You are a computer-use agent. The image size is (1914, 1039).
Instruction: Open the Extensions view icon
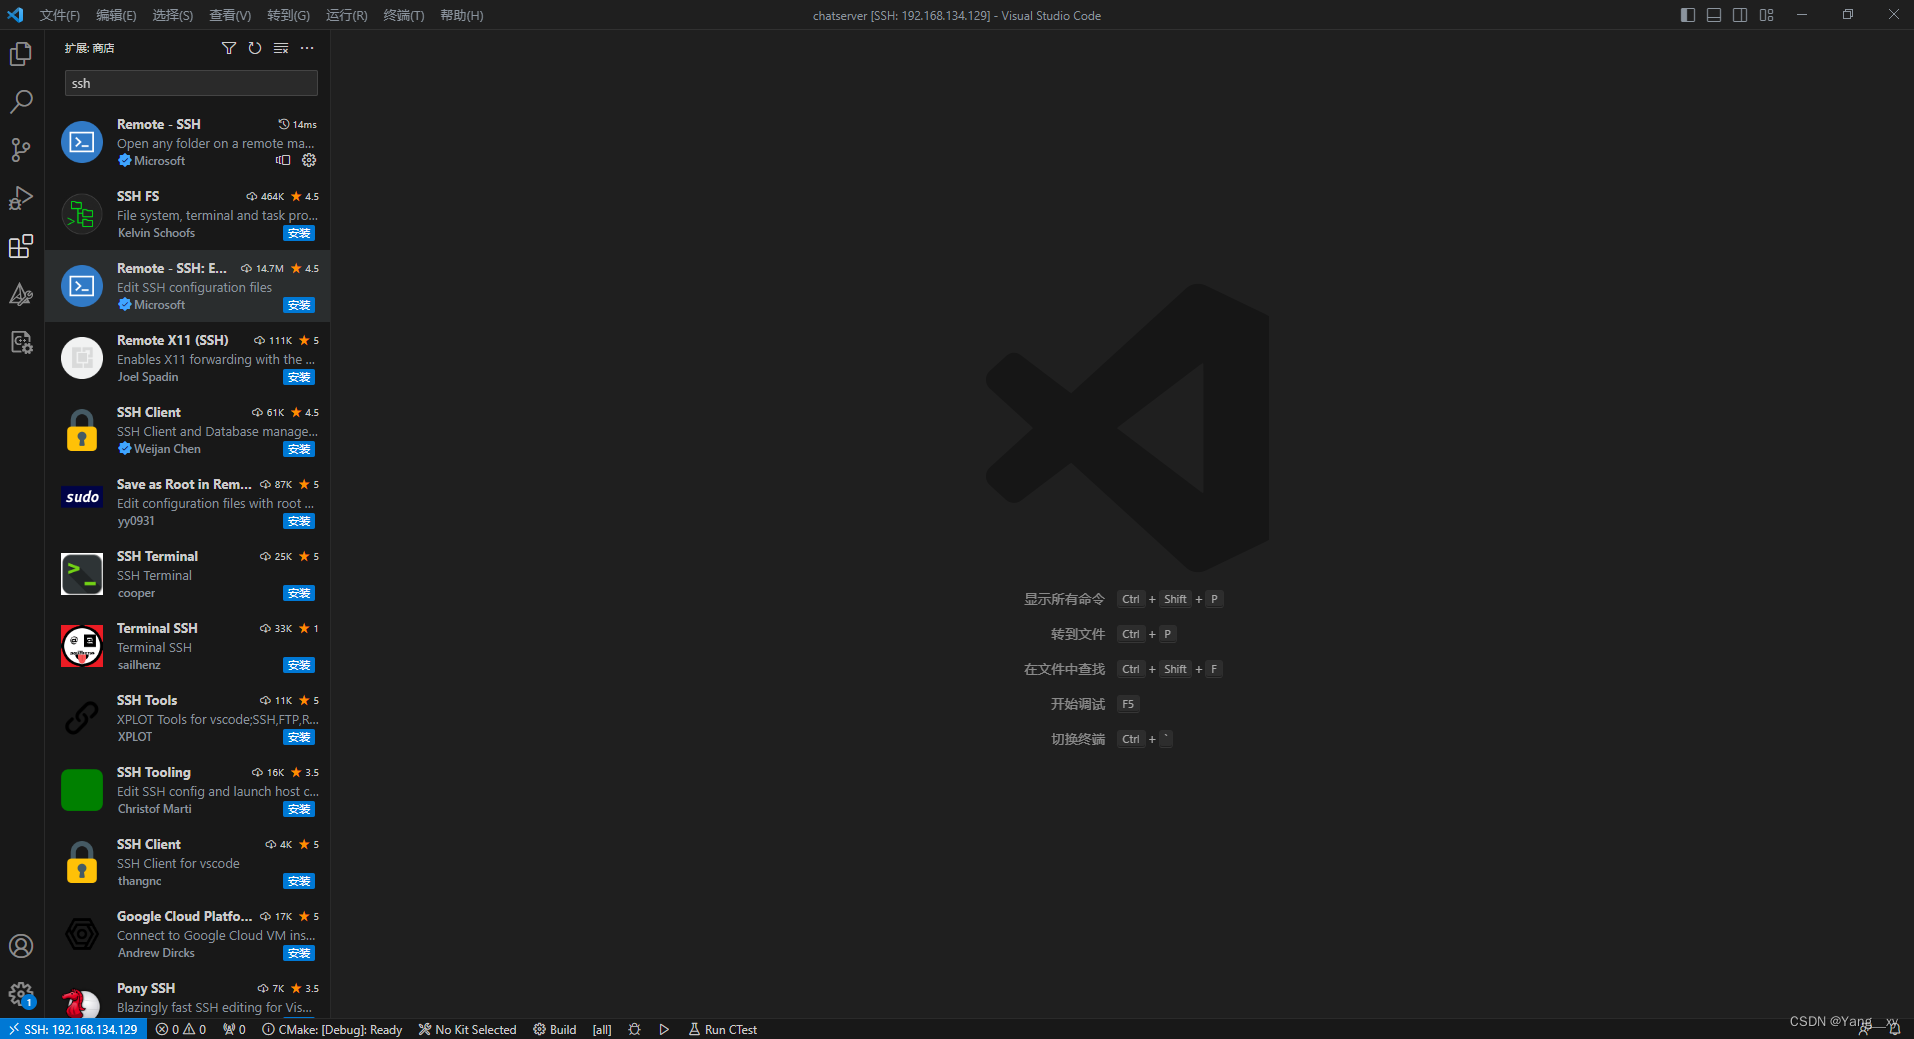point(21,246)
